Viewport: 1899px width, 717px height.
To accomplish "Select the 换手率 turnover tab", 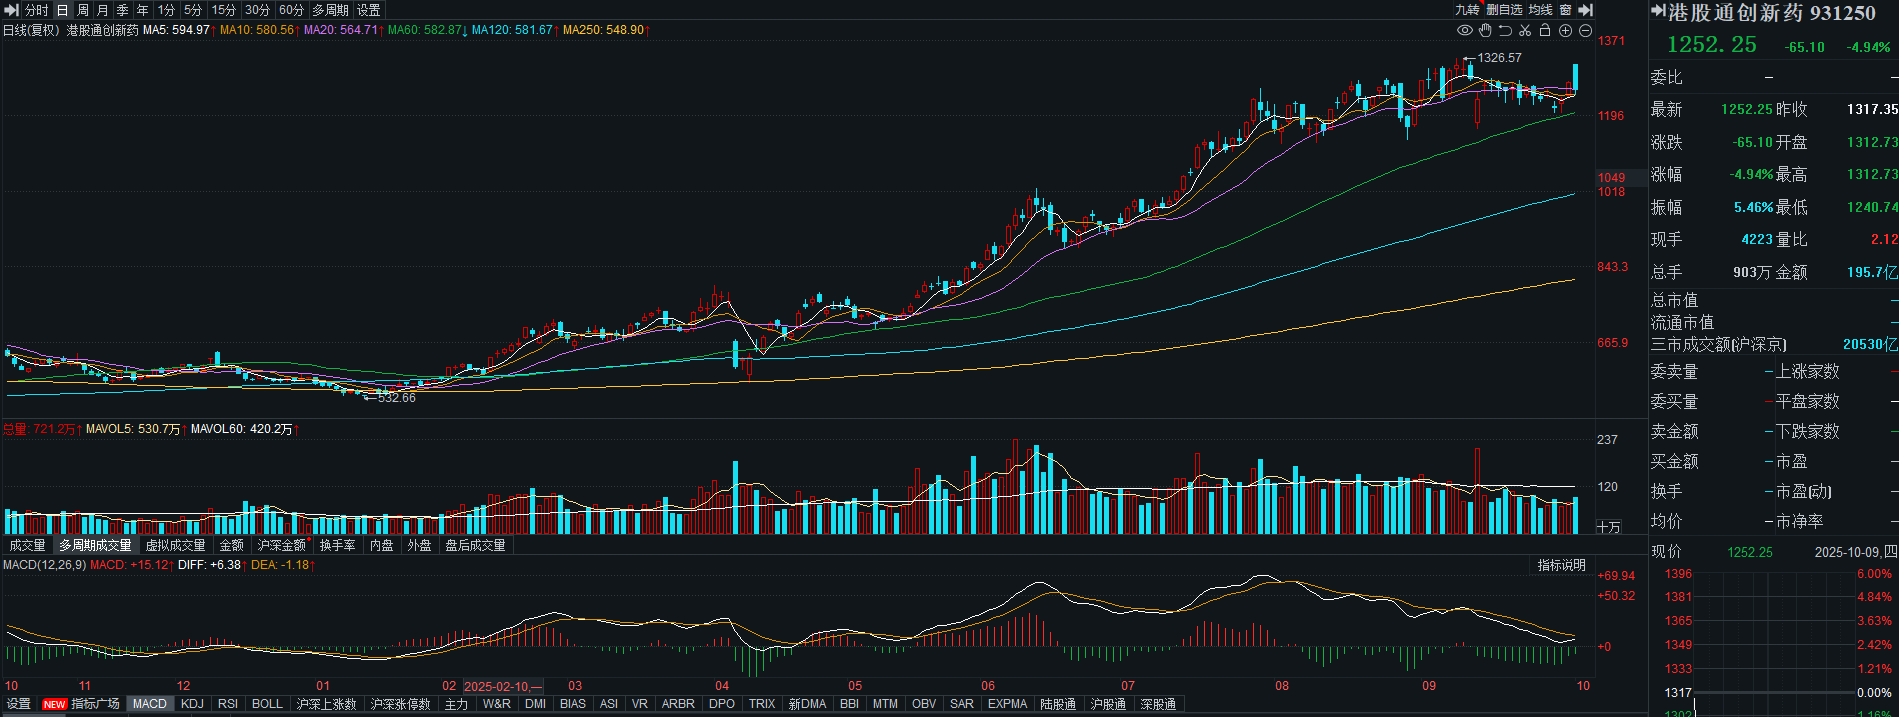I will click(x=338, y=545).
